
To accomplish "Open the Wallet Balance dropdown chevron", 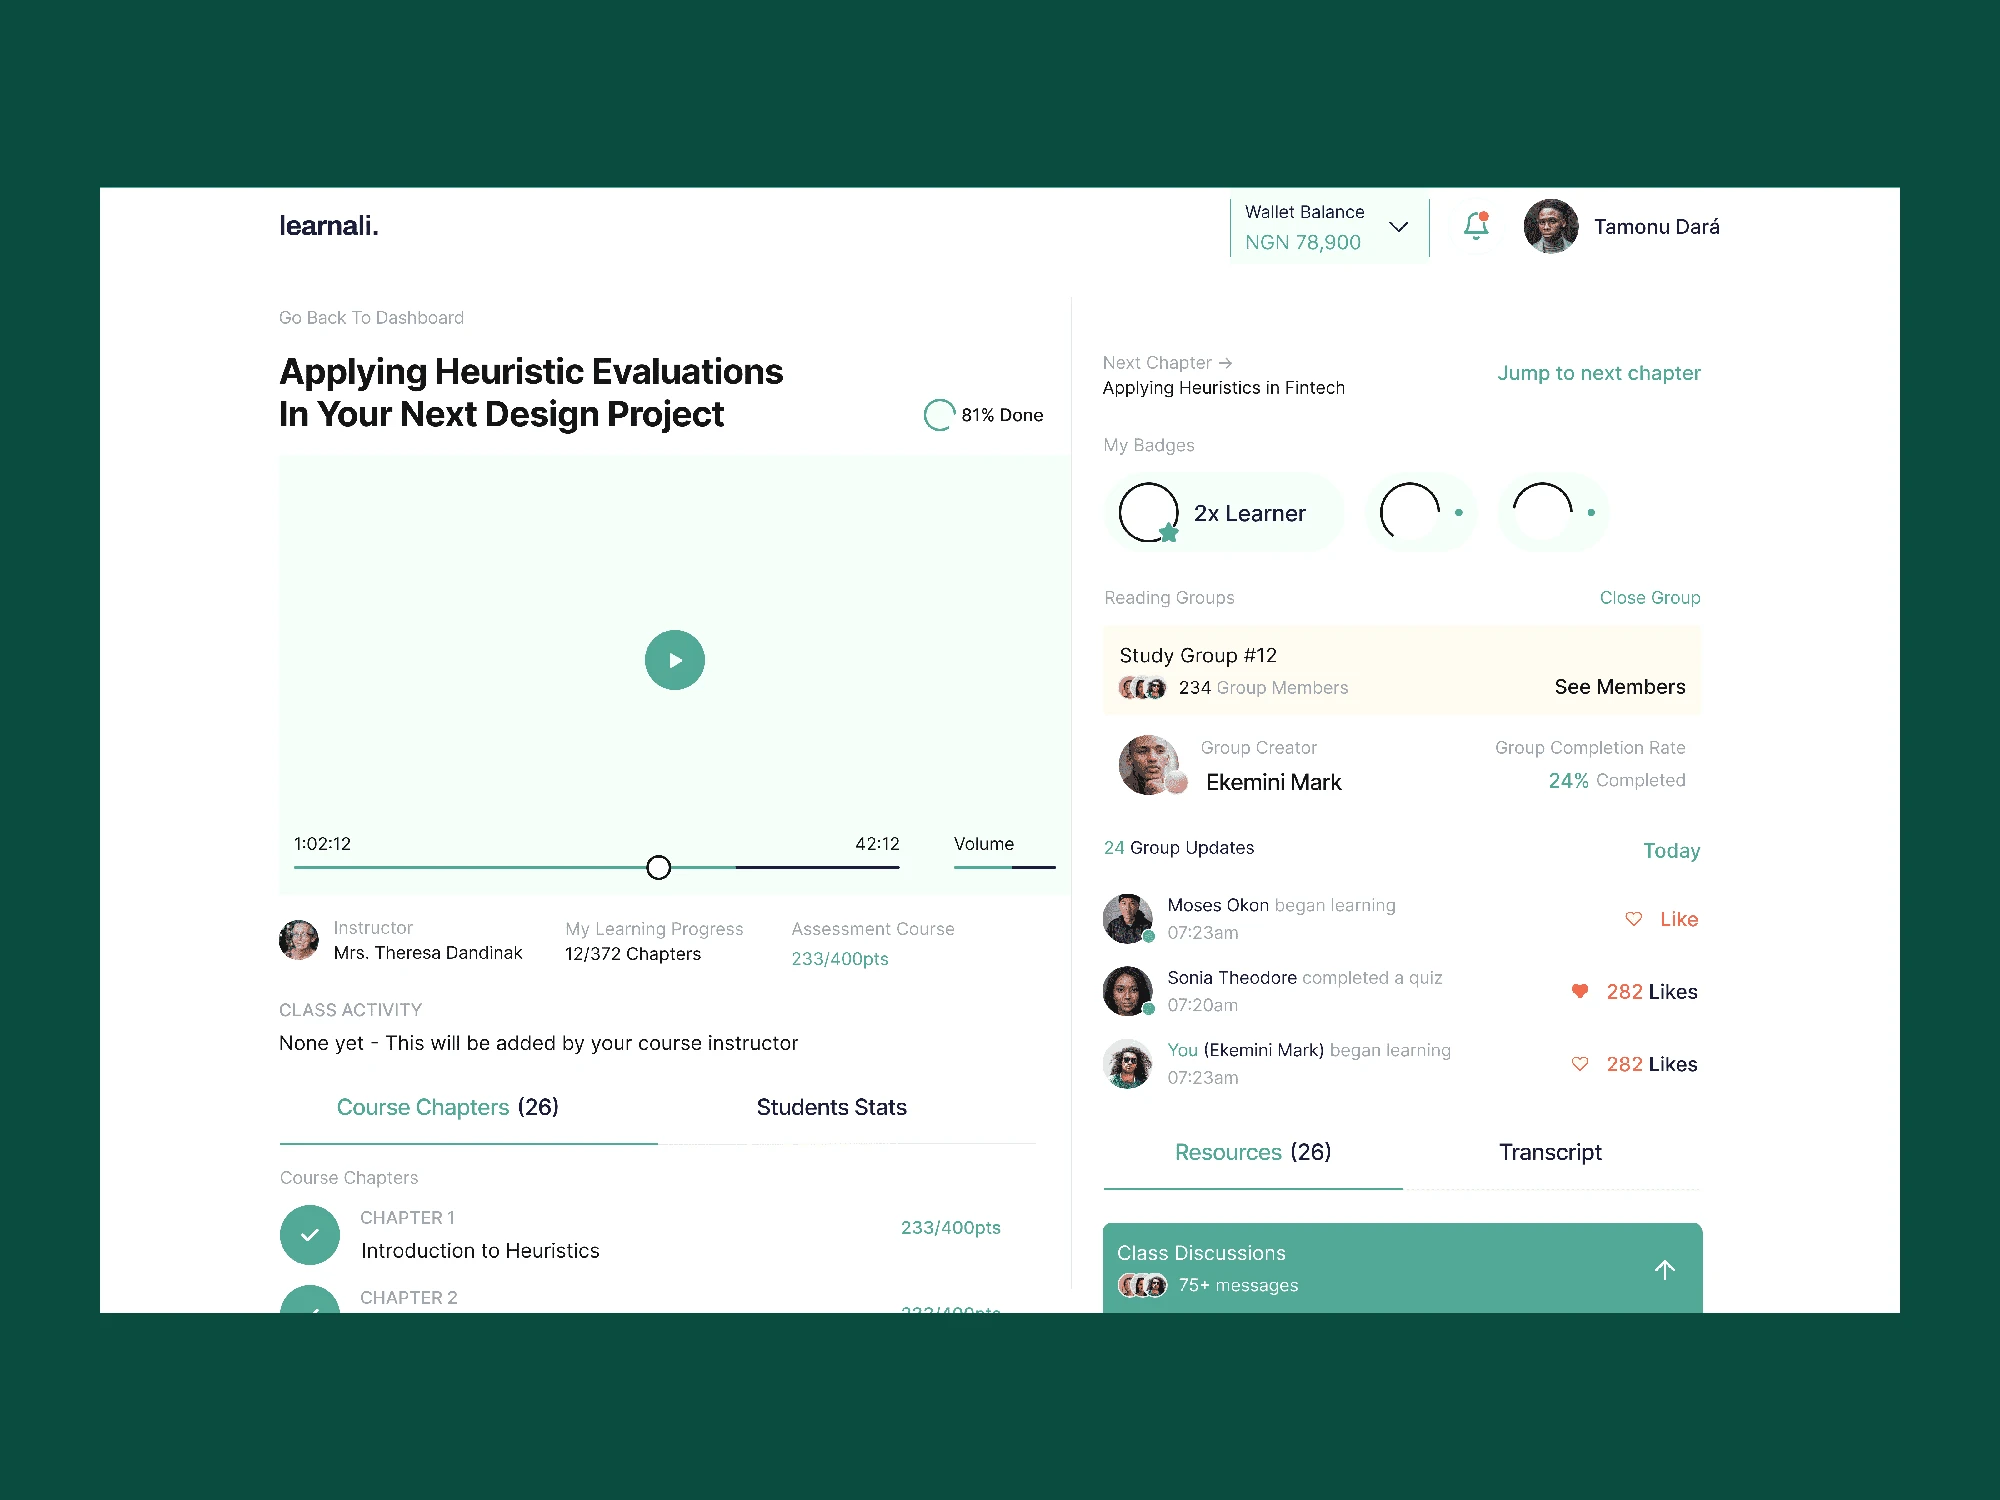I will [1399, 227].
